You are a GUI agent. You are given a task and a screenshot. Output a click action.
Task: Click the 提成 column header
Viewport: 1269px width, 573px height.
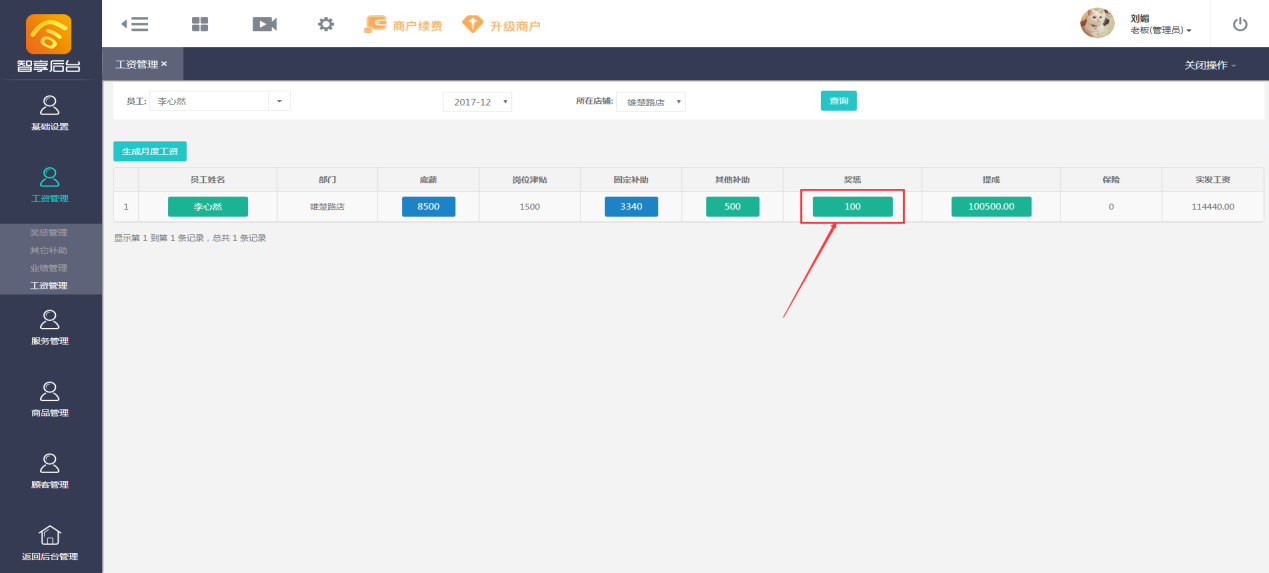(991, 179)
